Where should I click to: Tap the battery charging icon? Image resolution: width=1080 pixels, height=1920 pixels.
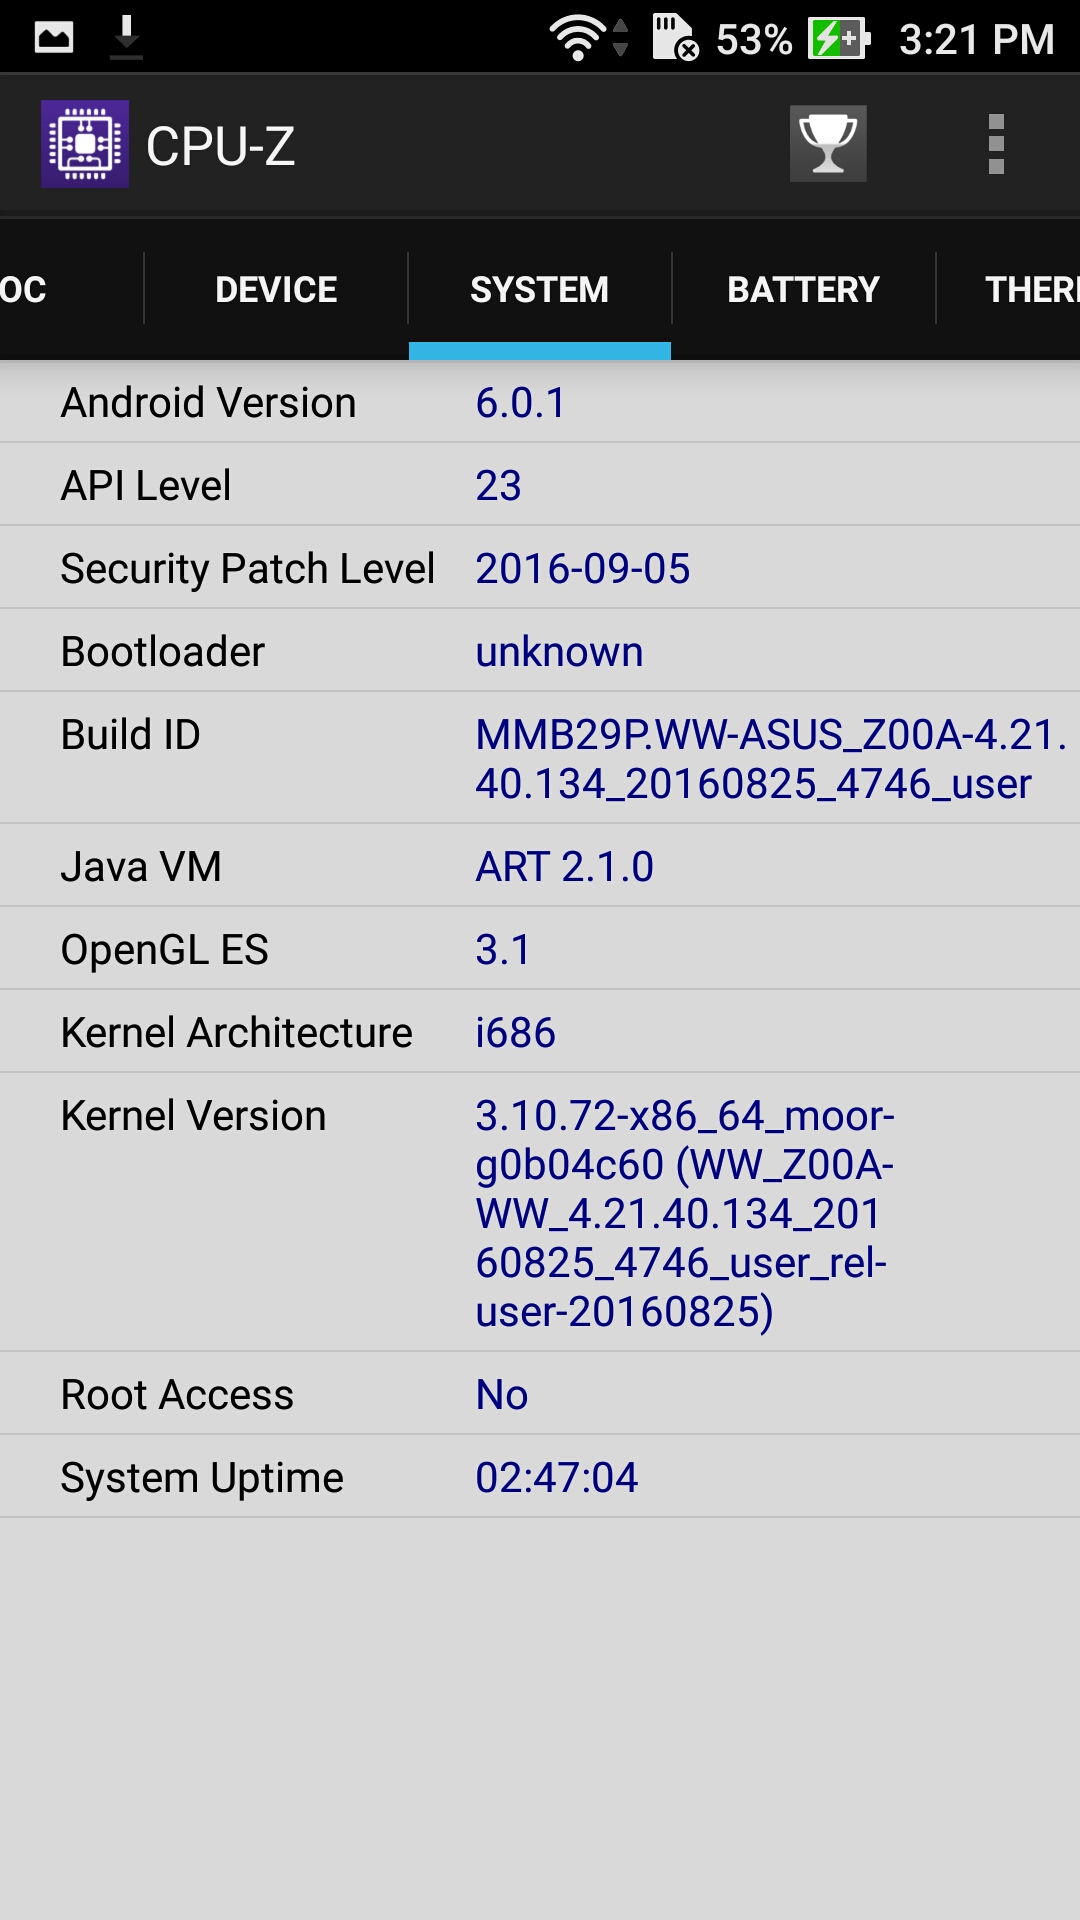click(838, 39)
